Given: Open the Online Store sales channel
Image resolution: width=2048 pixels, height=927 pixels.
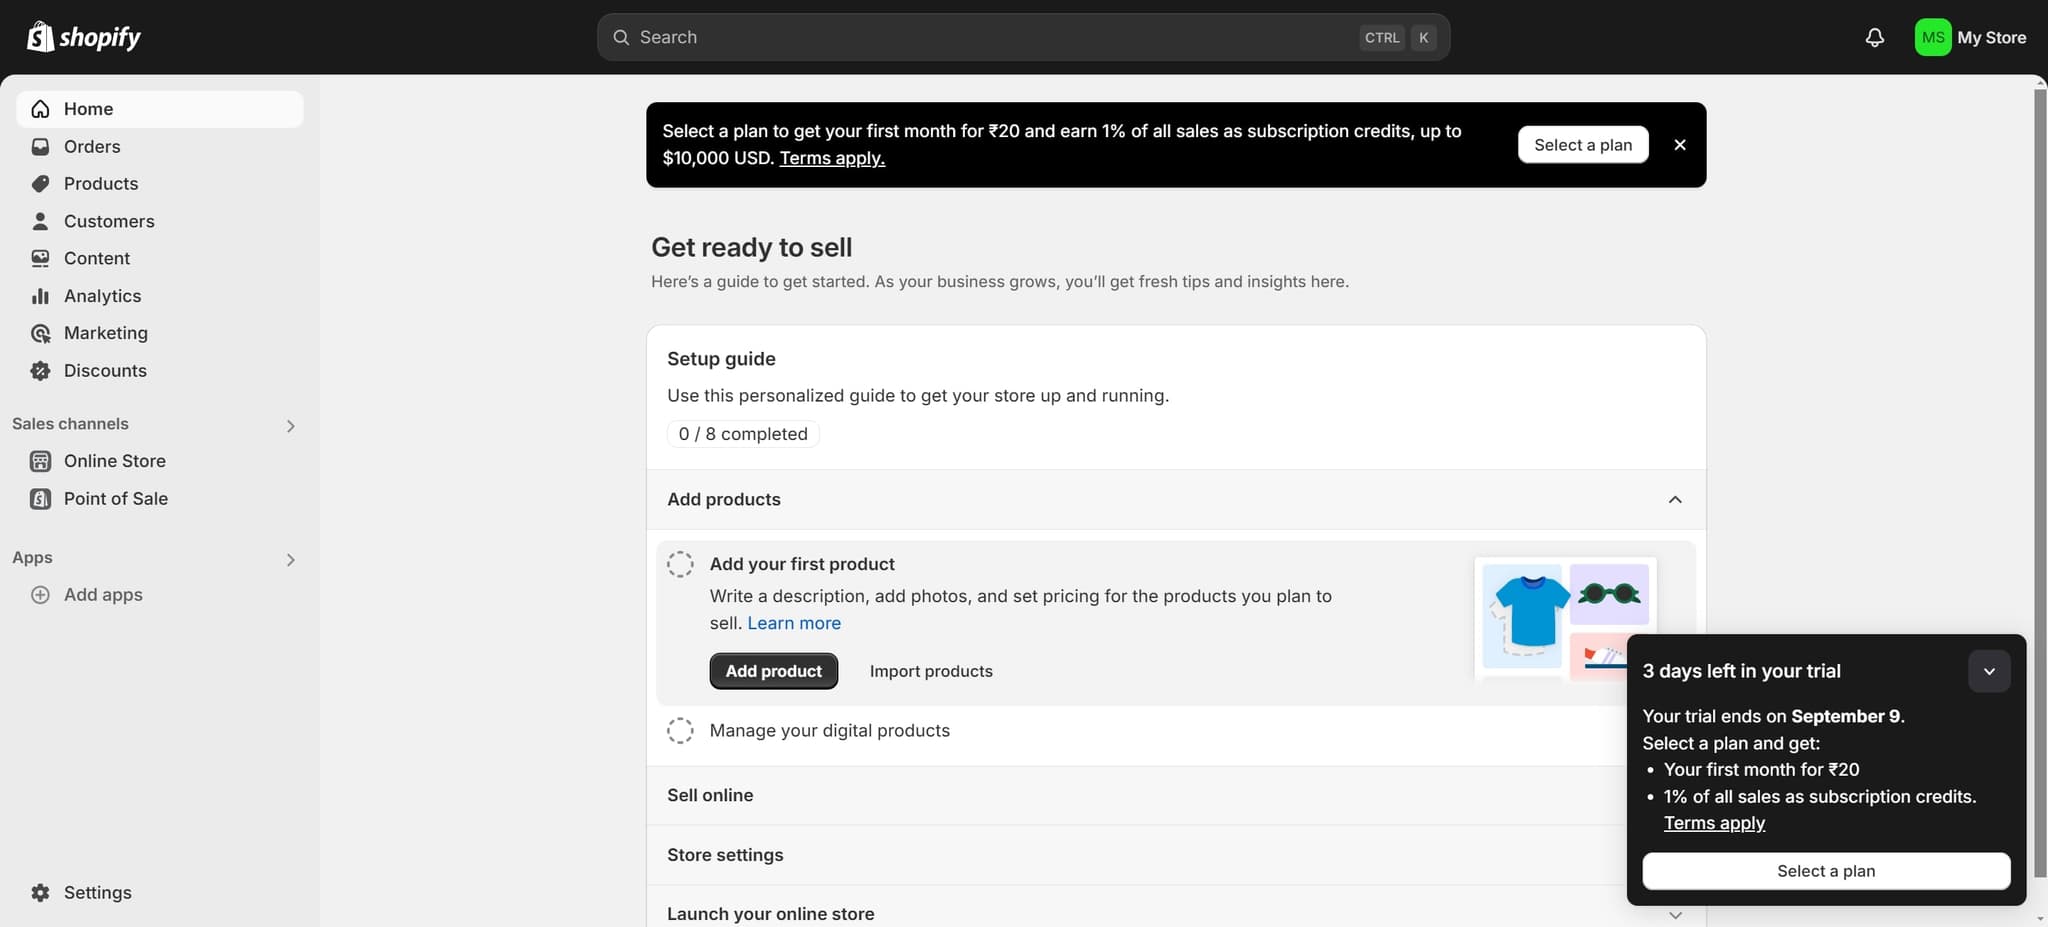Looking at the screenshot, I should tap(114, 461).
